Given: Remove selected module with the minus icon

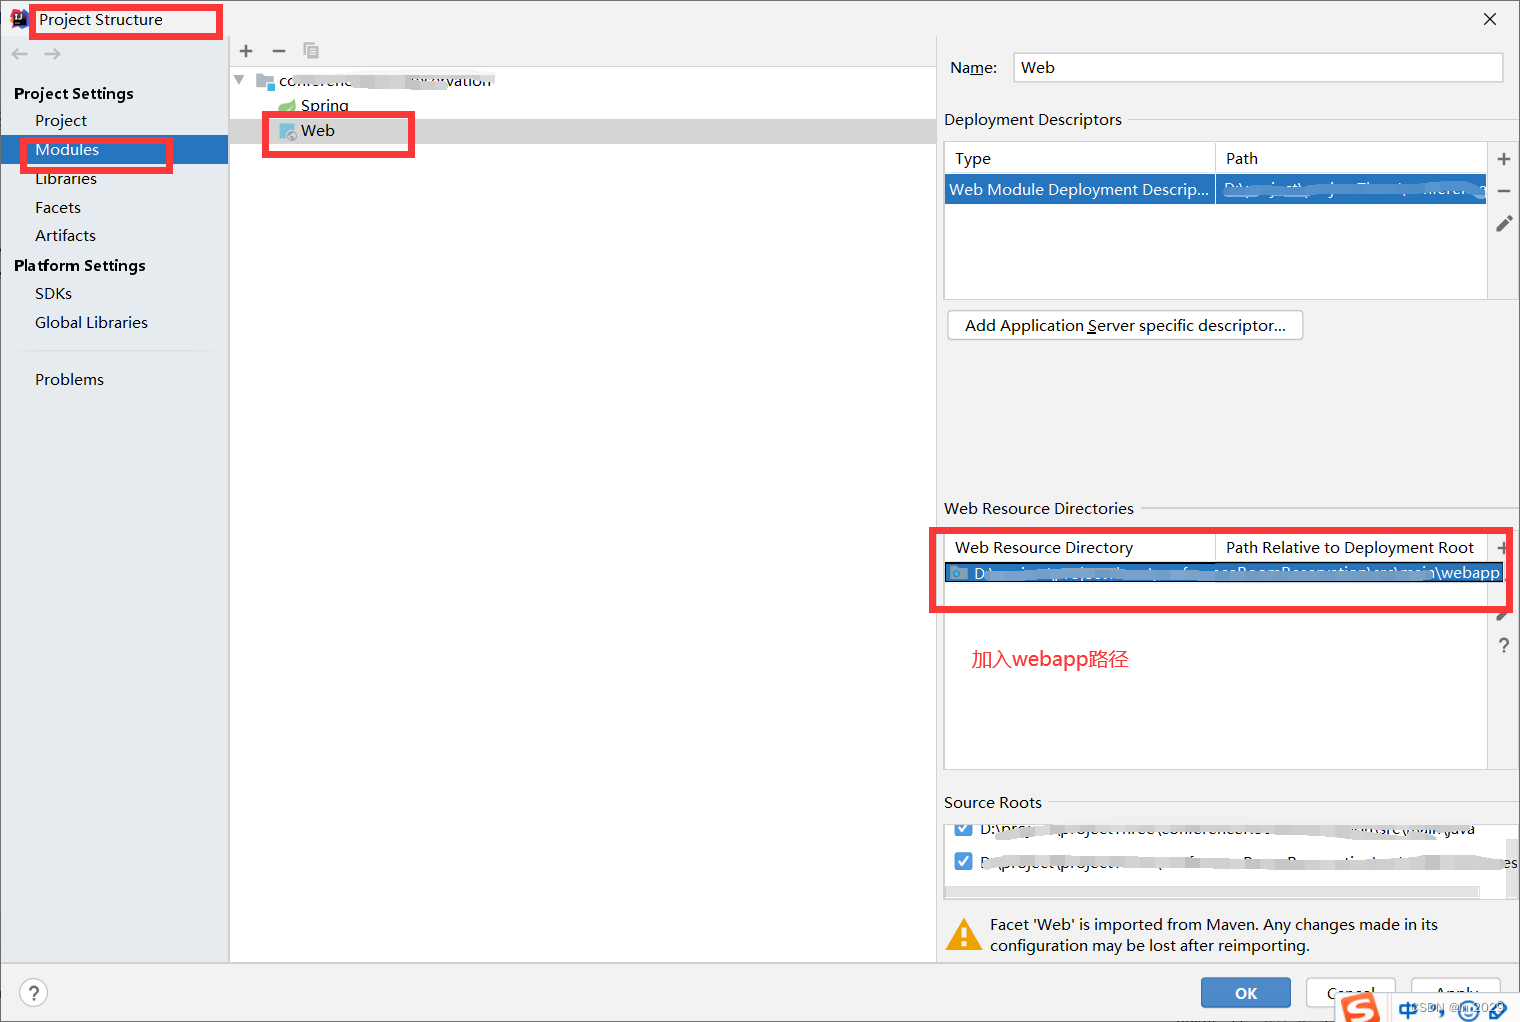Looking at the screenshot, I should coord(278,50).
